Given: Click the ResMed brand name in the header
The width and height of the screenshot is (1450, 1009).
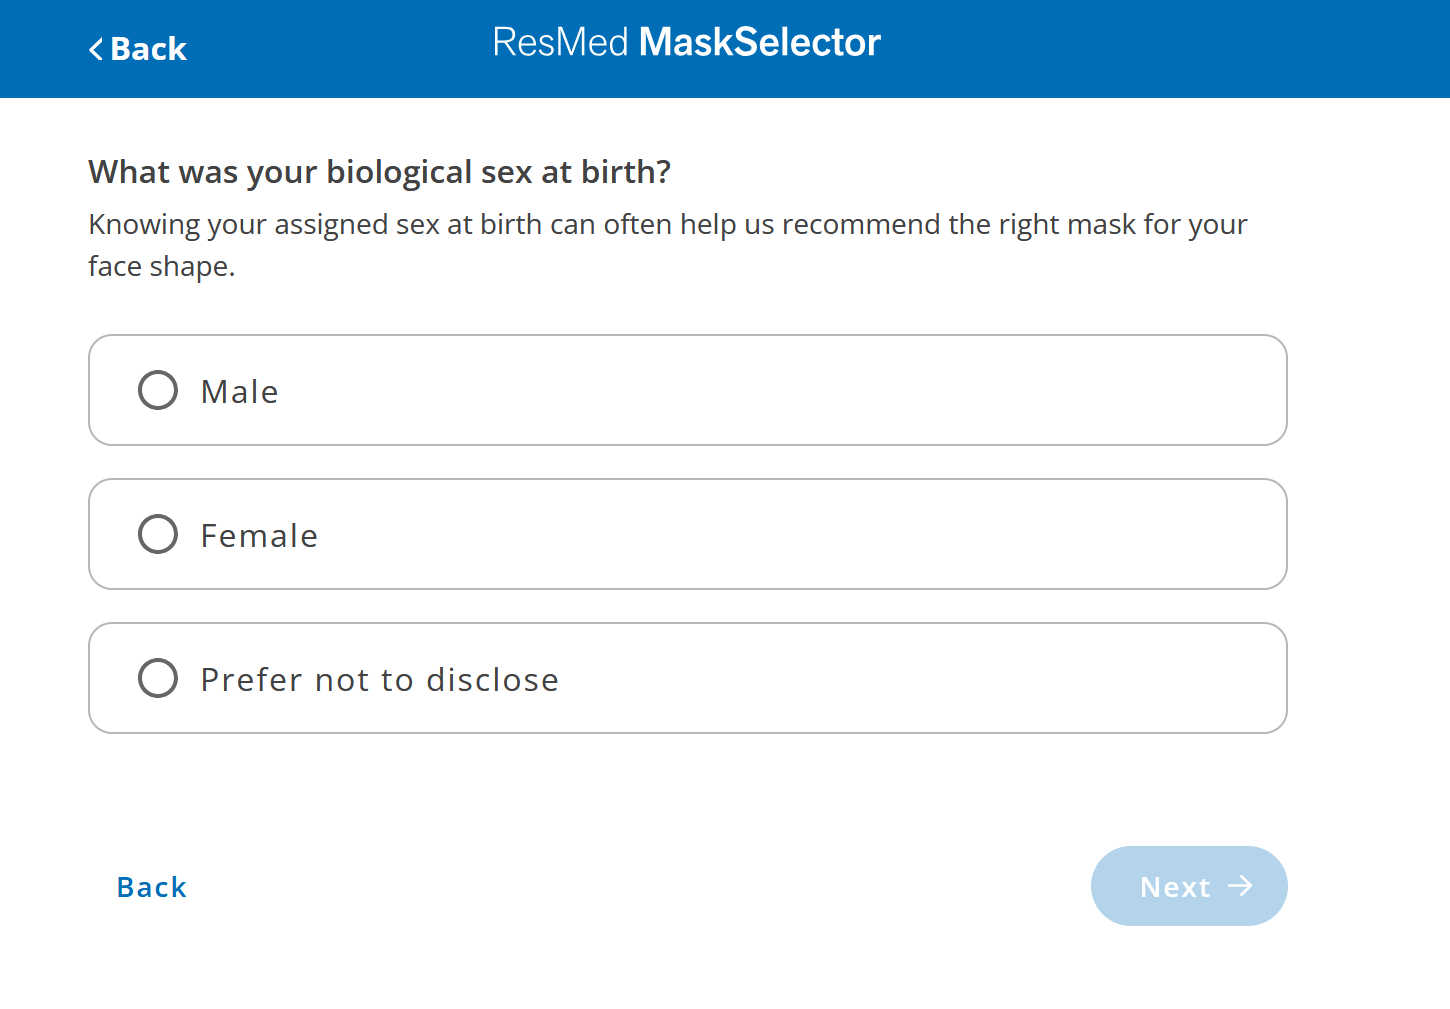Looking at the screenshot, I should (x=561, y=42).
